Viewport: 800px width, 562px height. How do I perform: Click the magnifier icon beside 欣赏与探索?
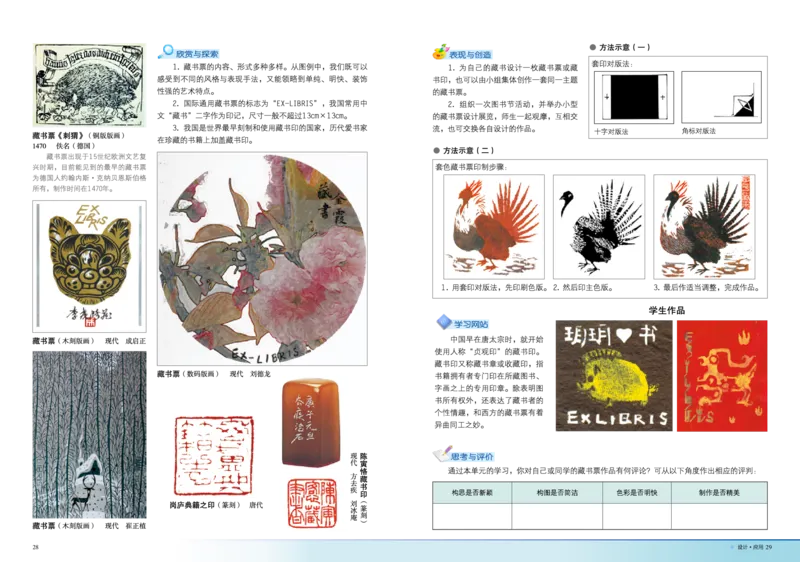(x=166, y=52)
